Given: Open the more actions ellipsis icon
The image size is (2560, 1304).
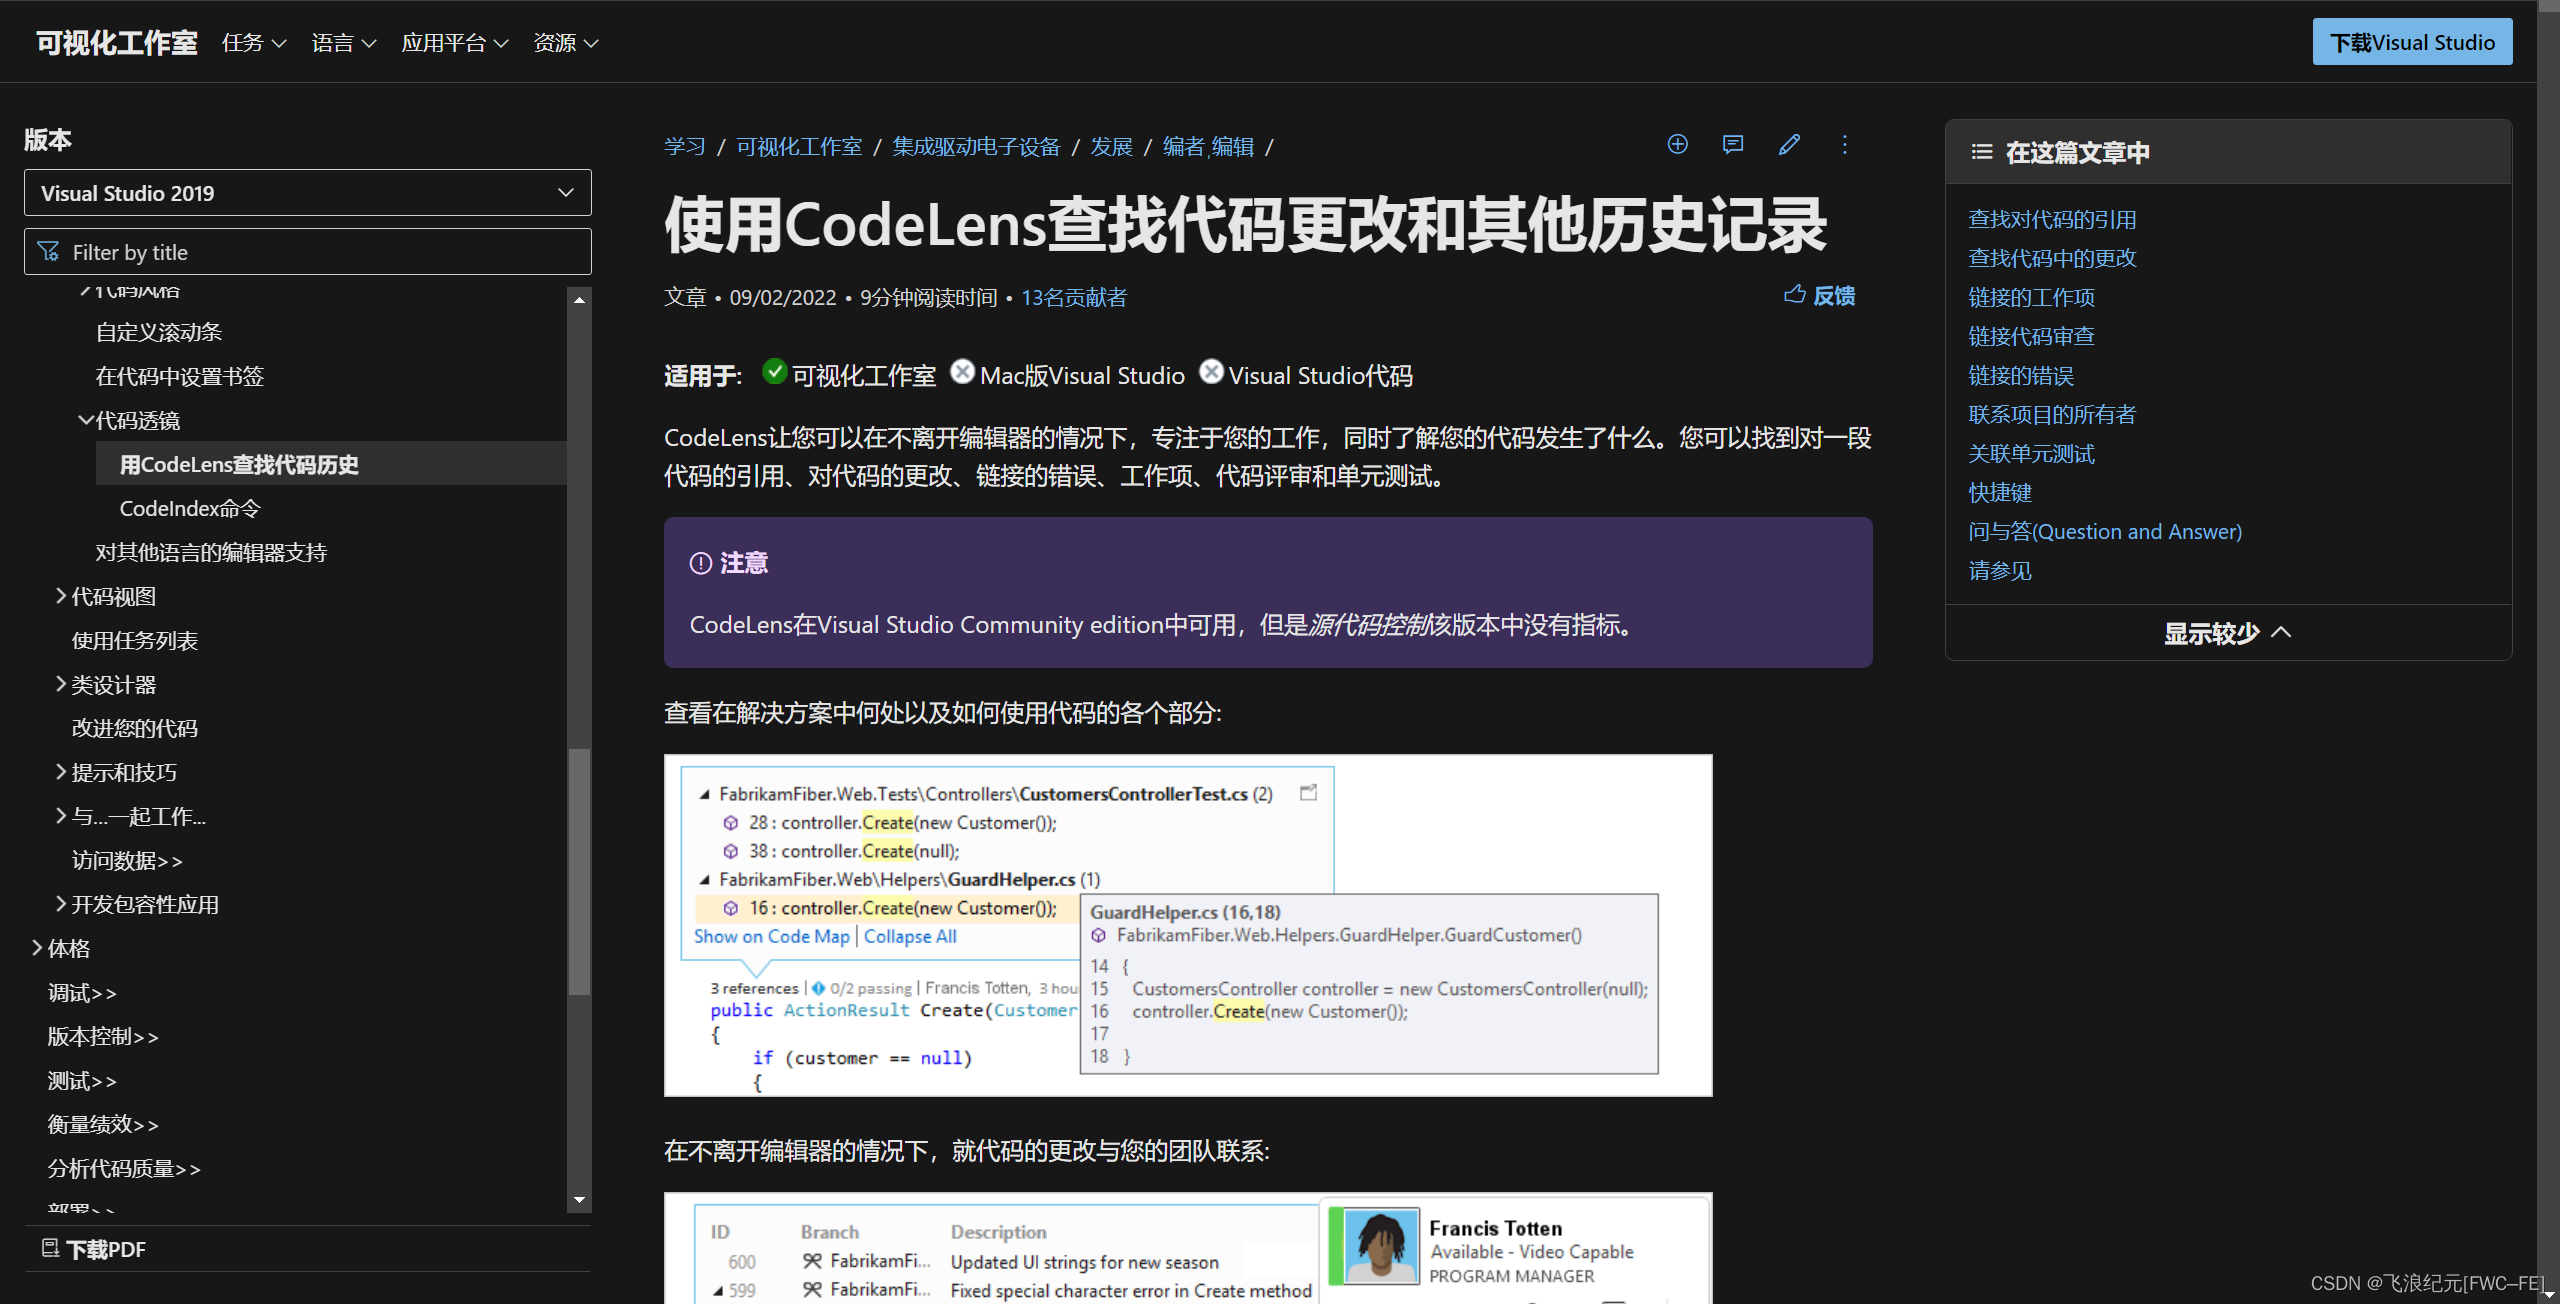Looking at the screenshot, I should [x=1845, y=144].
